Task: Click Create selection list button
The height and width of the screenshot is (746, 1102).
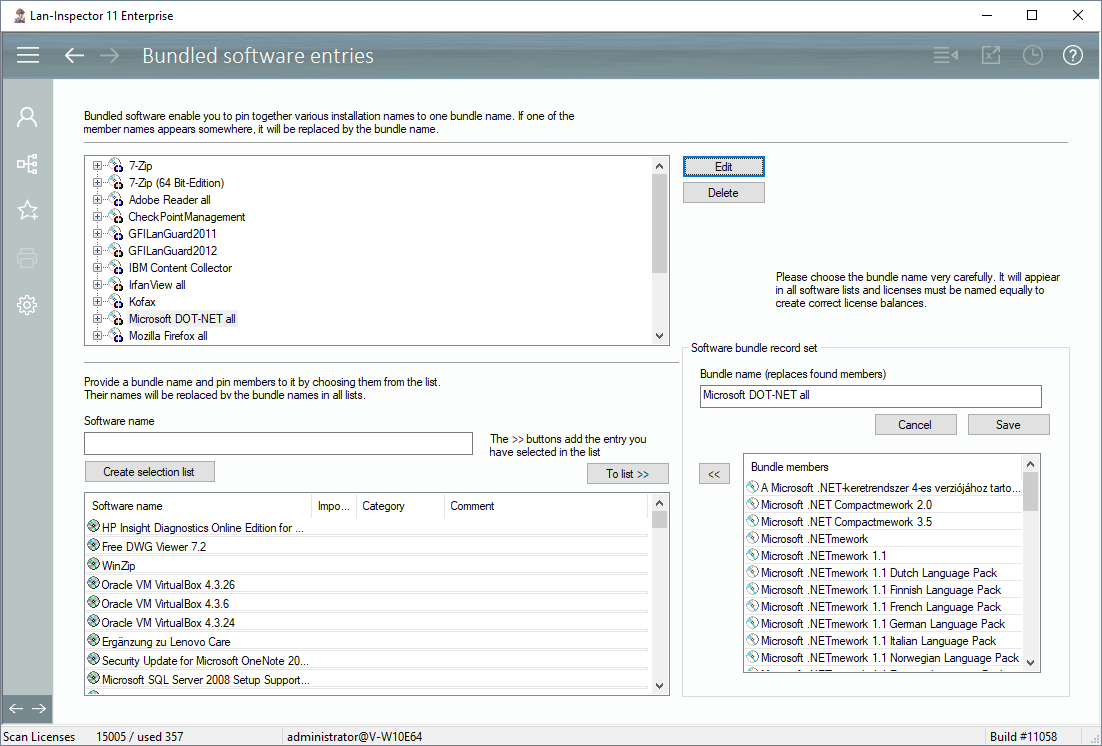Action: [x=149, y=472]
